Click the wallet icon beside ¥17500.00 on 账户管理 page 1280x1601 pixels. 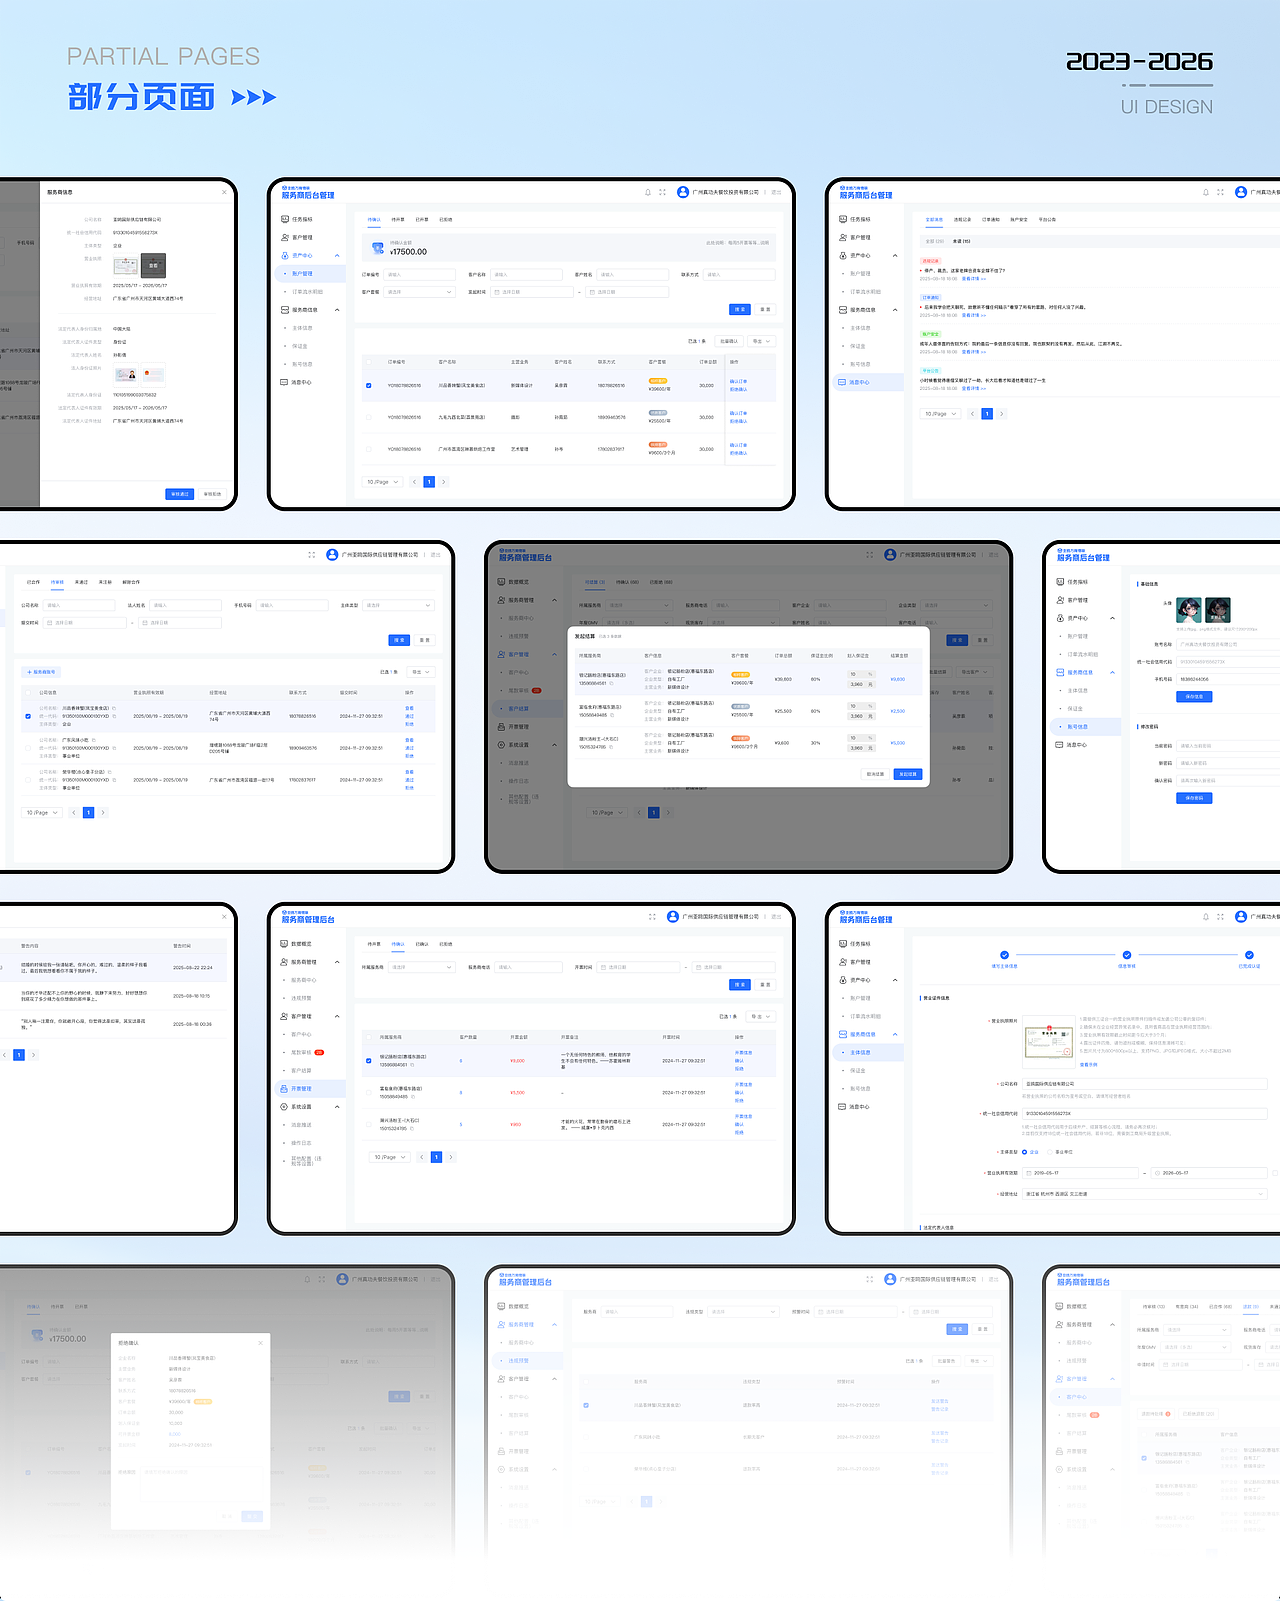[x=377, y=248]
